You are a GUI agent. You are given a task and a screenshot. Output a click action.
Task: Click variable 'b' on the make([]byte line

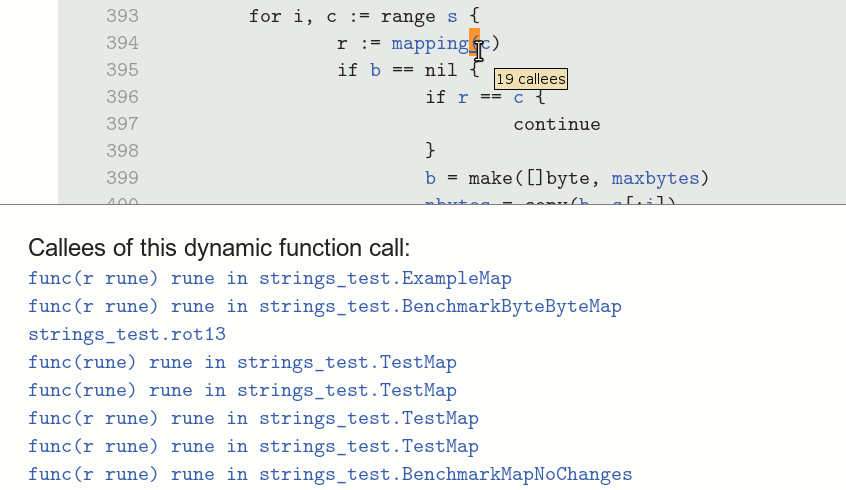430,178
